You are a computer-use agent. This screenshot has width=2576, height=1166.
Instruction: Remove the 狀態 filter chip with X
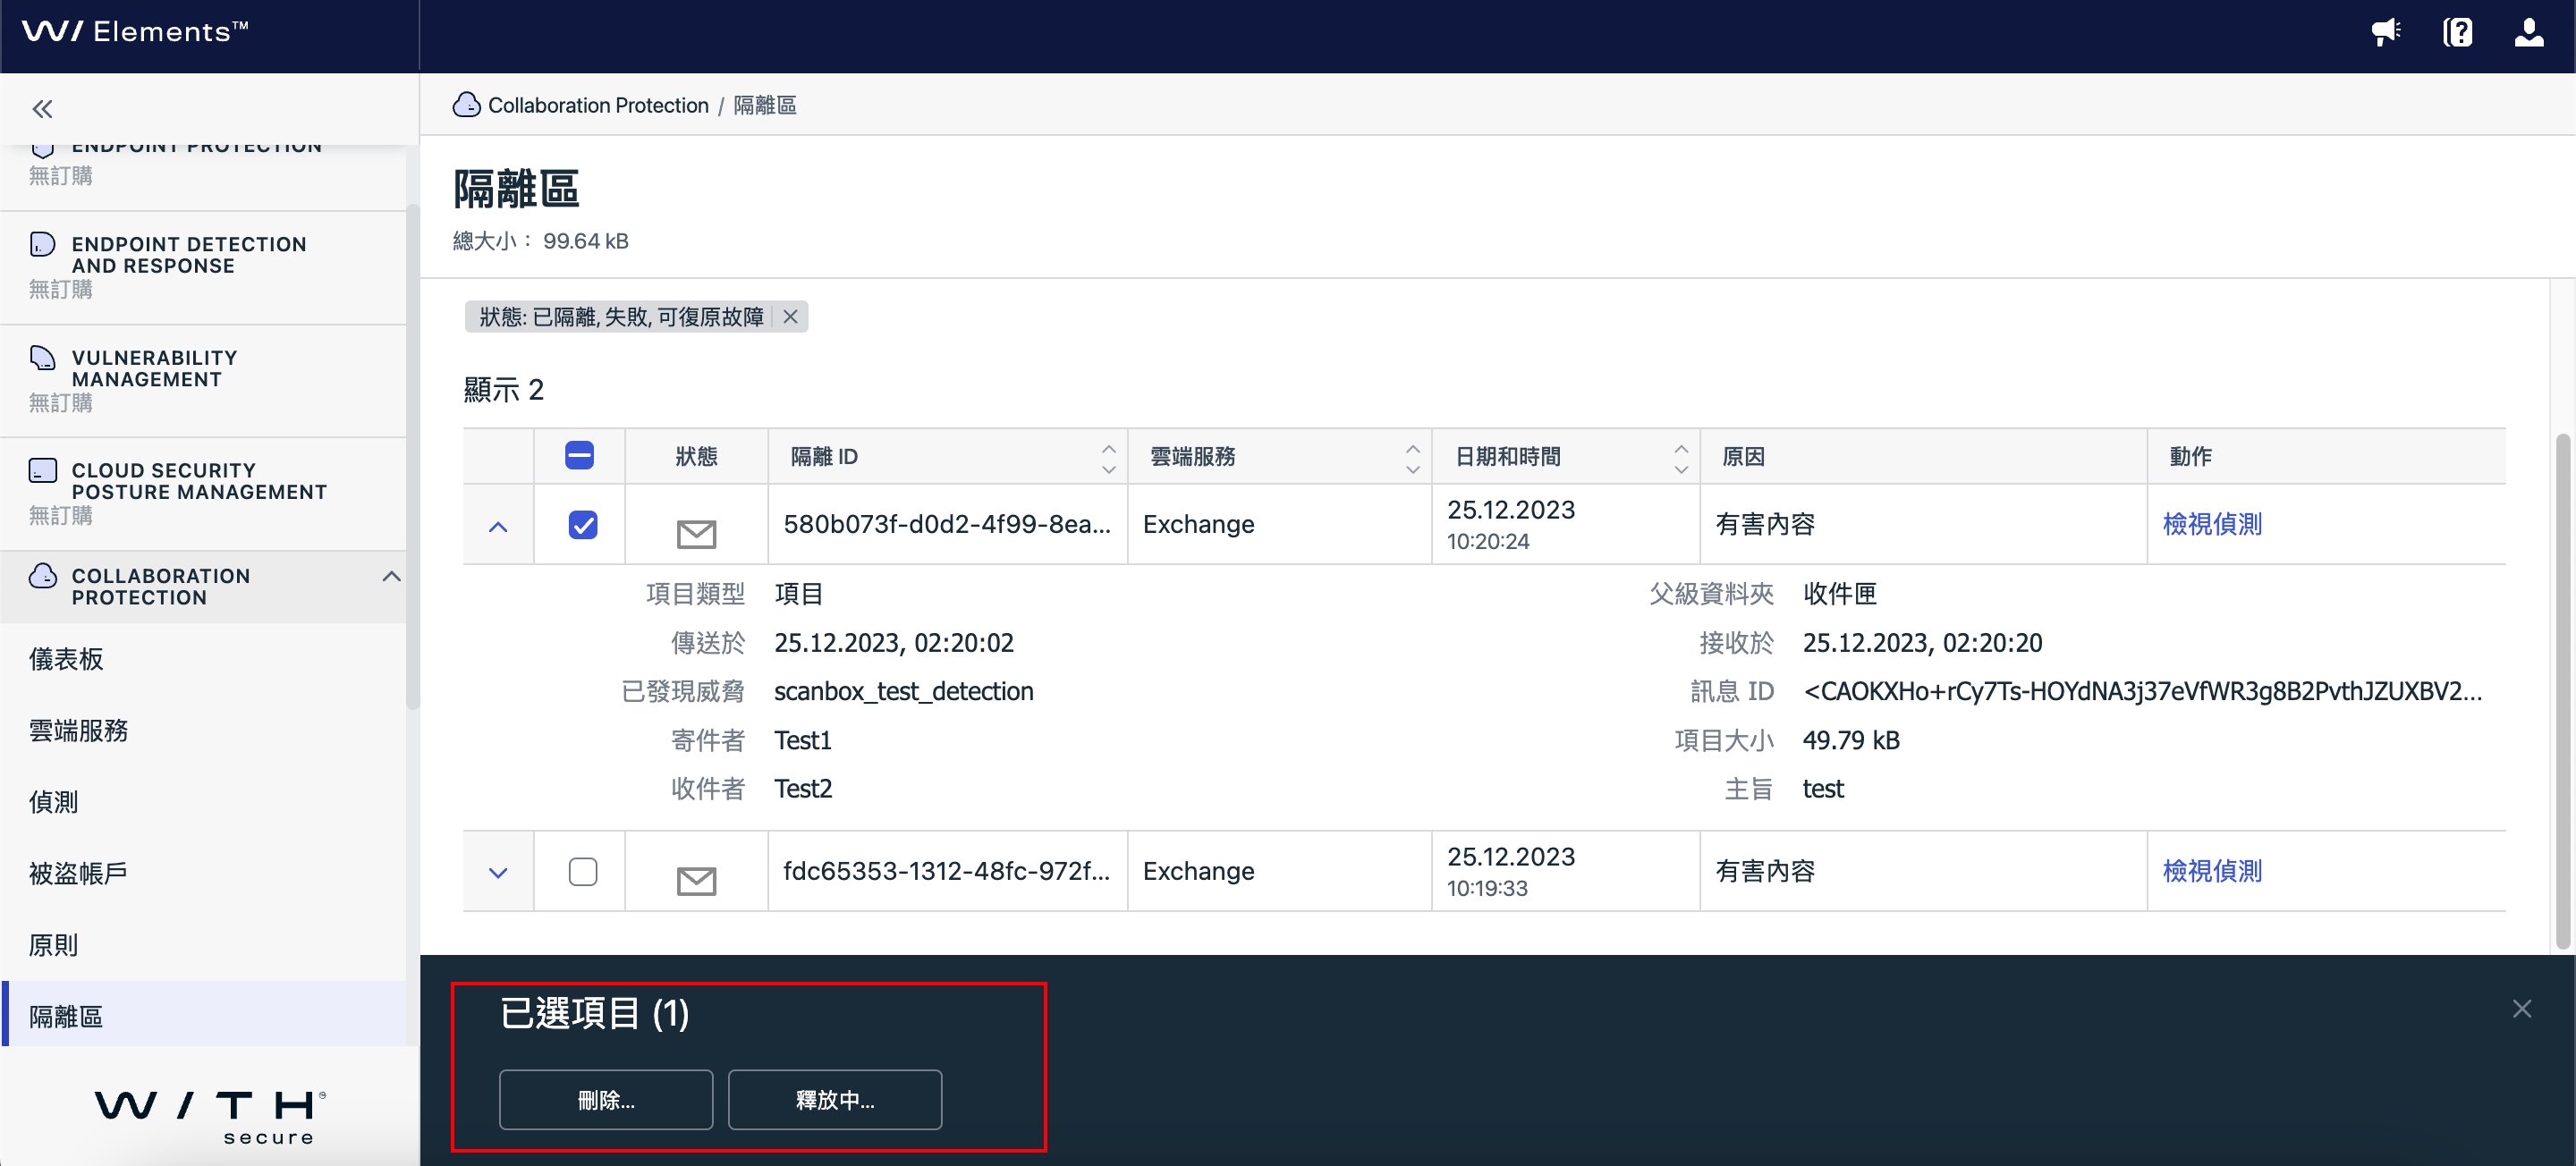(x=790, y=317)
